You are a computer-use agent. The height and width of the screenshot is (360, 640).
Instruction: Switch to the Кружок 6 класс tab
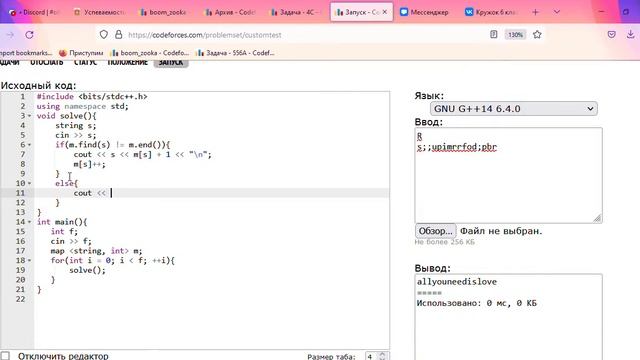click(491, 12)
